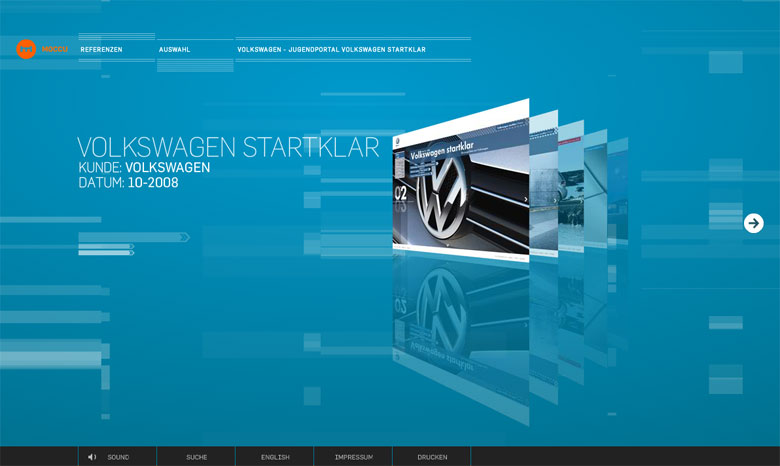Click the orange MOCCU logo
Image resolution: width=780 pixels, height=466 pixels.
pyautogui.click(x=26, y=49)
